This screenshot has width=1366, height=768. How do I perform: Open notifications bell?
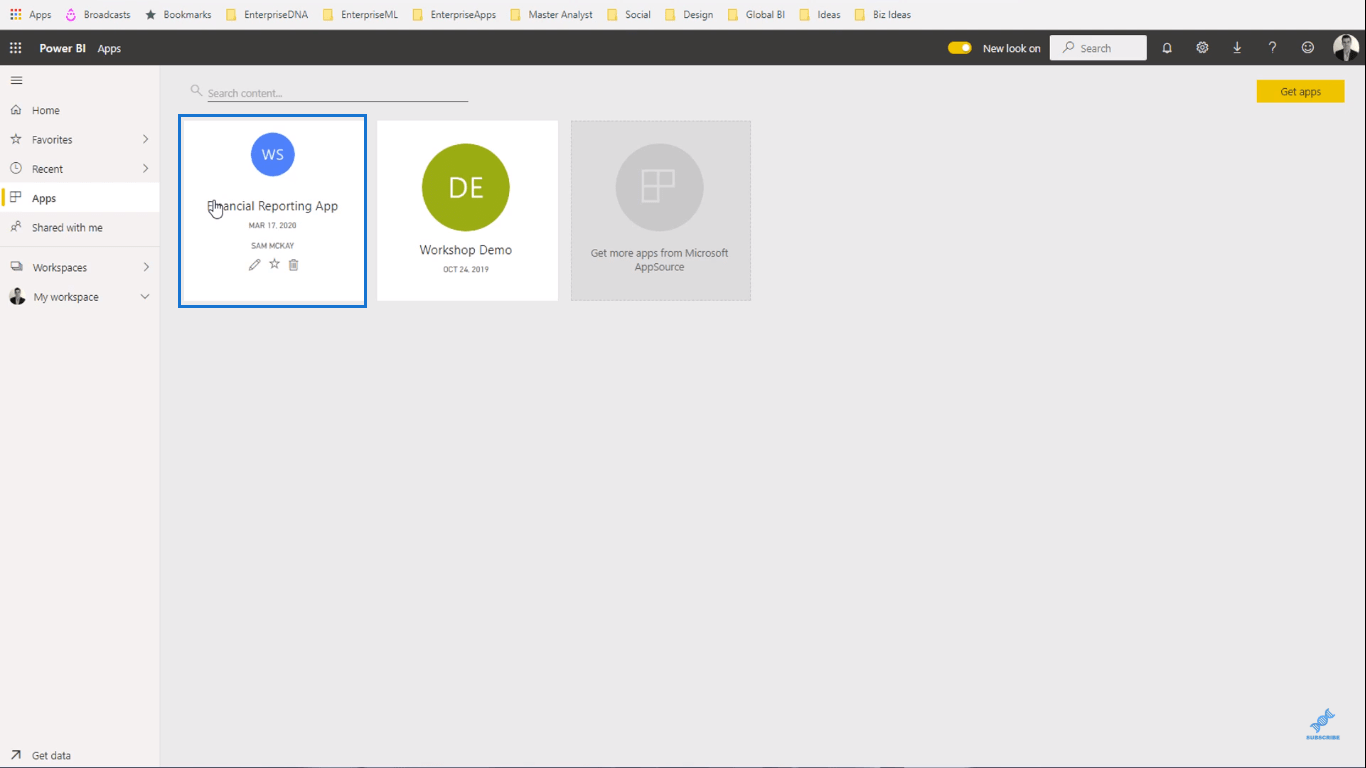(1167, 48)
